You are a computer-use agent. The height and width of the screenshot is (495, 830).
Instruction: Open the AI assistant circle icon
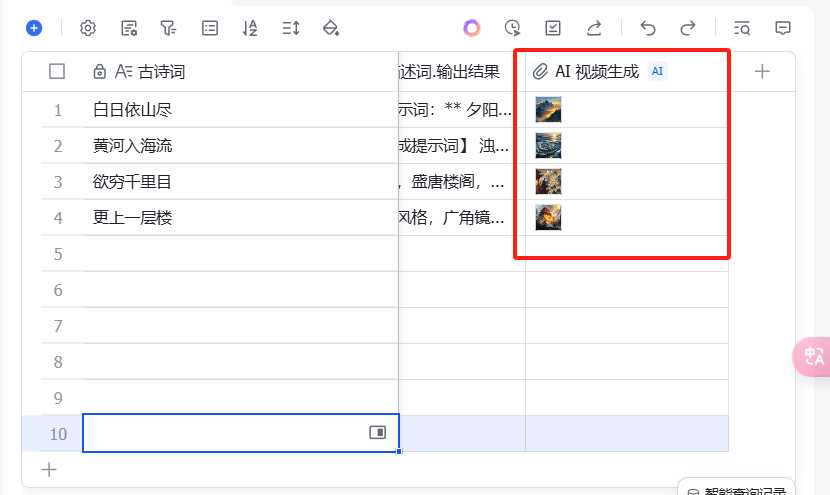point(472,28)
